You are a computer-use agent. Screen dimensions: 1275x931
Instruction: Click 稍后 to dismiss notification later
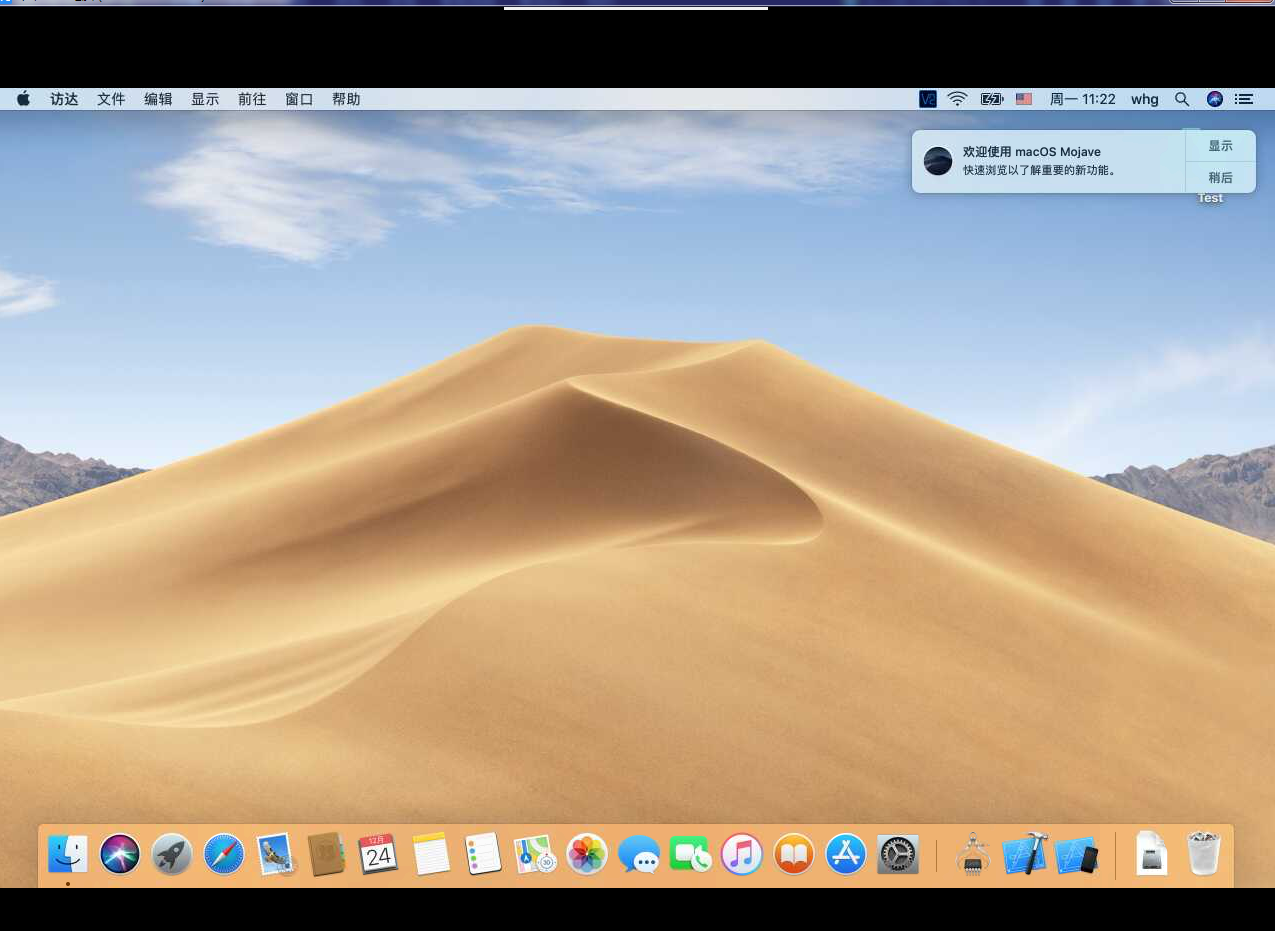point(1220,177)
